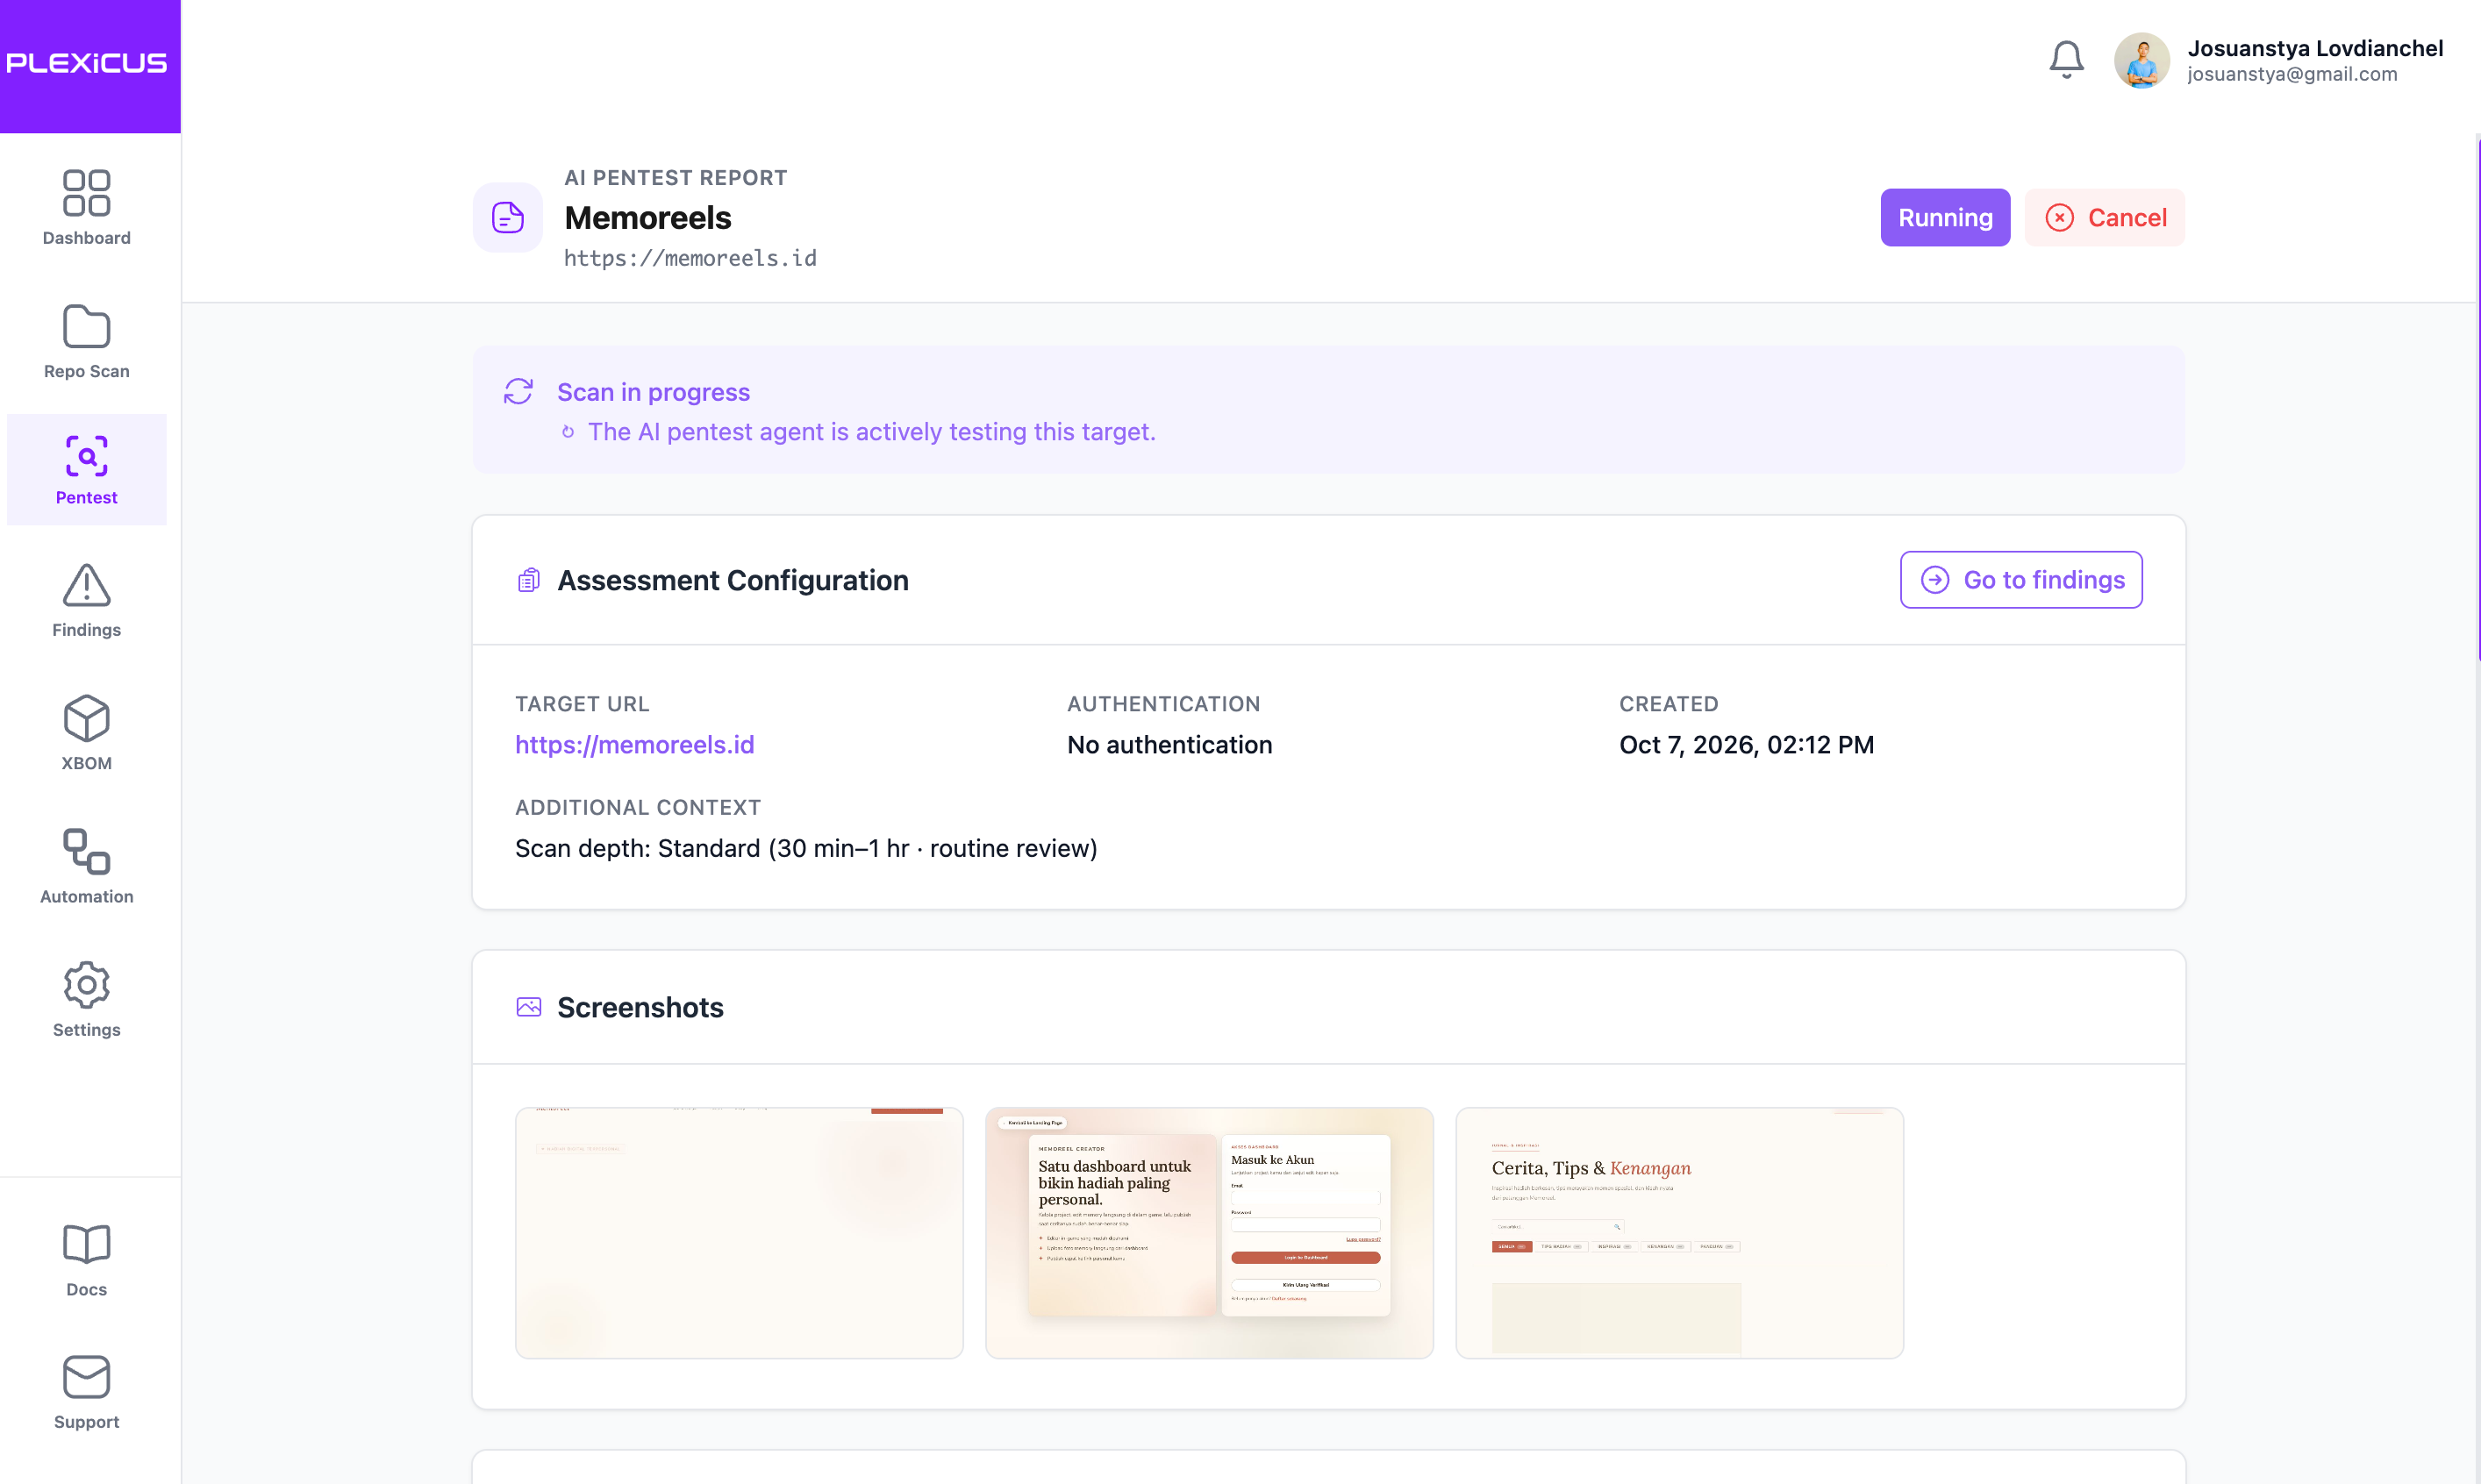The image size is (2481, 1484).
Task: Click the Scan in progress heading
Action: click(653, 392)
